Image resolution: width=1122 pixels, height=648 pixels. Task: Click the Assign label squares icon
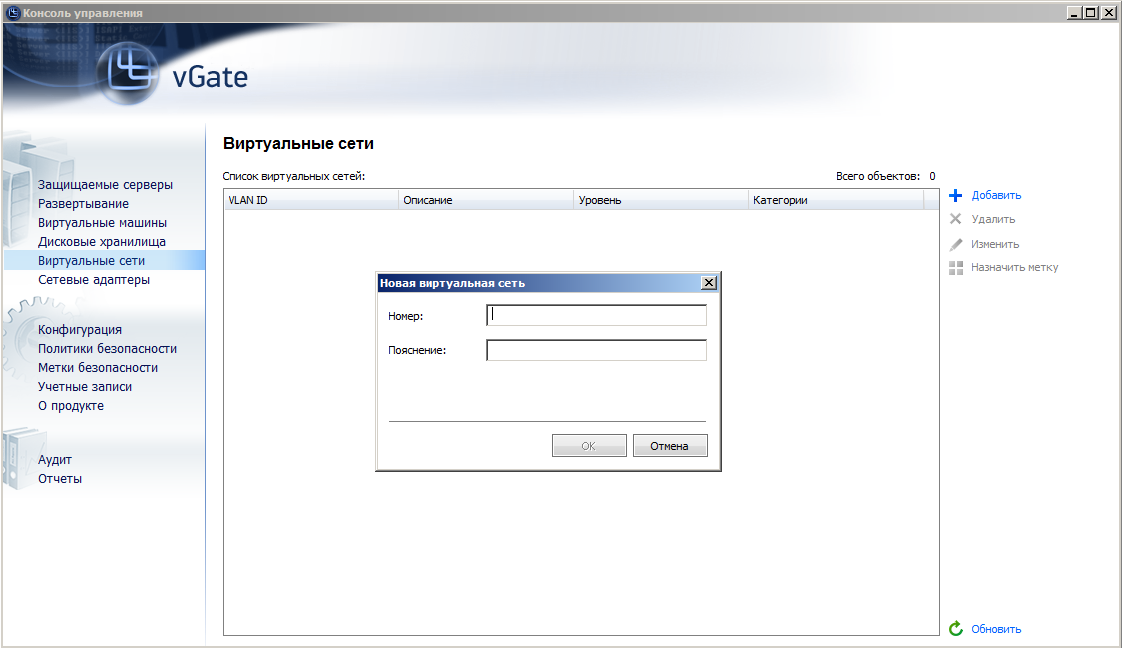pyautogui.click(x=956, y=267)
